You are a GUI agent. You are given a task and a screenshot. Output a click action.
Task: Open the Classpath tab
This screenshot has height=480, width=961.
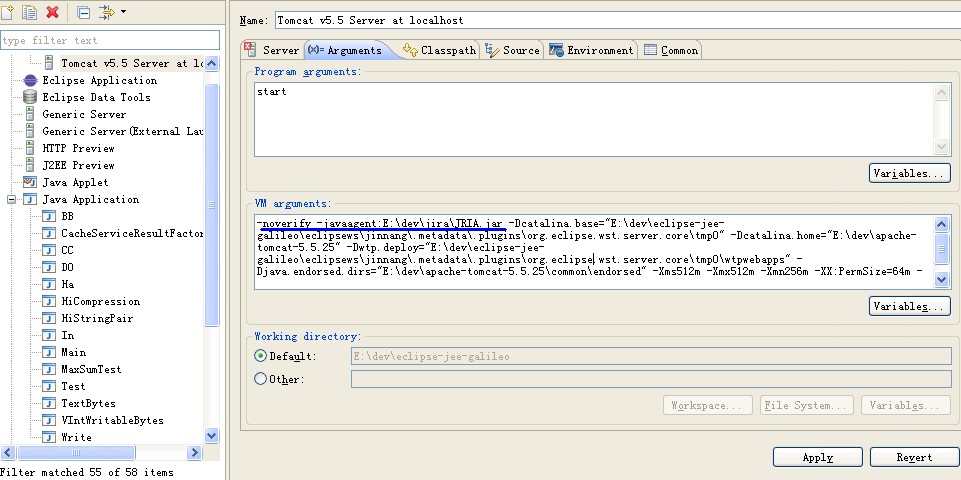(x=440, y=50)
